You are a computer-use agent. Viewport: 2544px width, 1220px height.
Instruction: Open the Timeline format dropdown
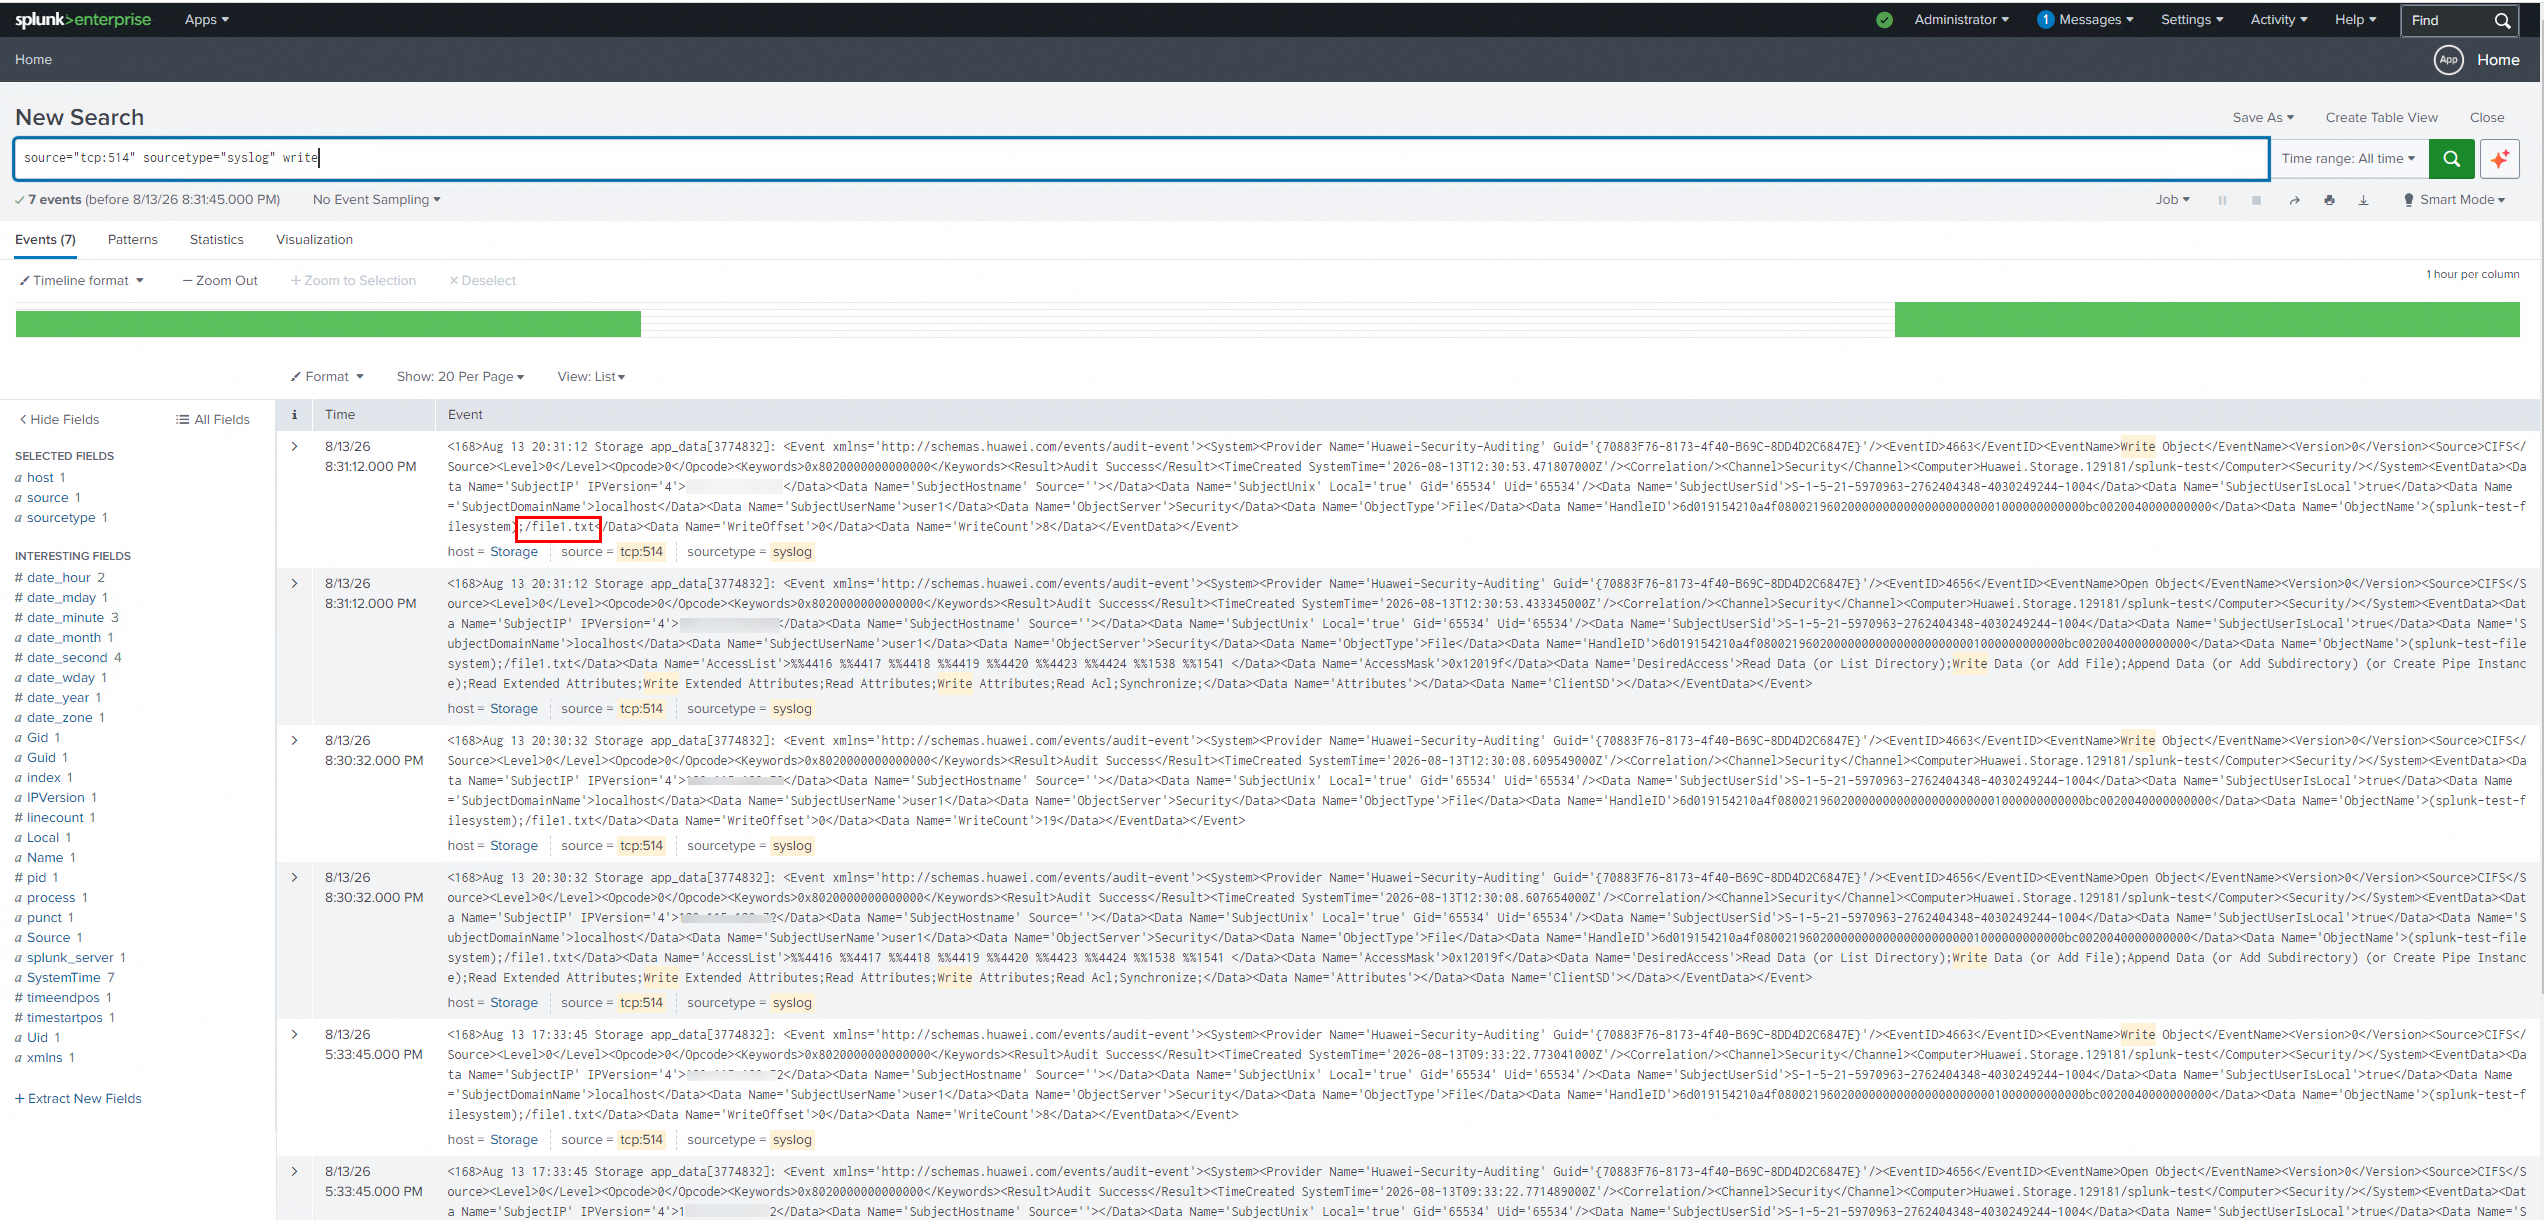pos(82,281)
